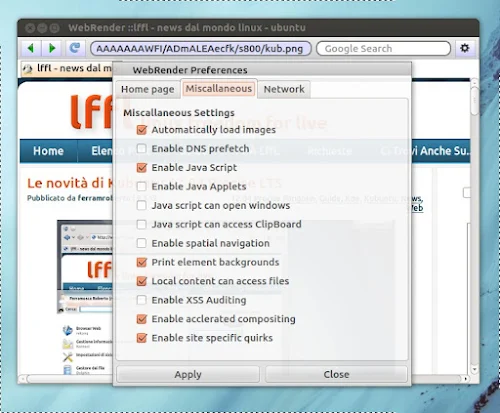Click the Google Search box
Screen dimensions: 500x413
coord(383,49)
